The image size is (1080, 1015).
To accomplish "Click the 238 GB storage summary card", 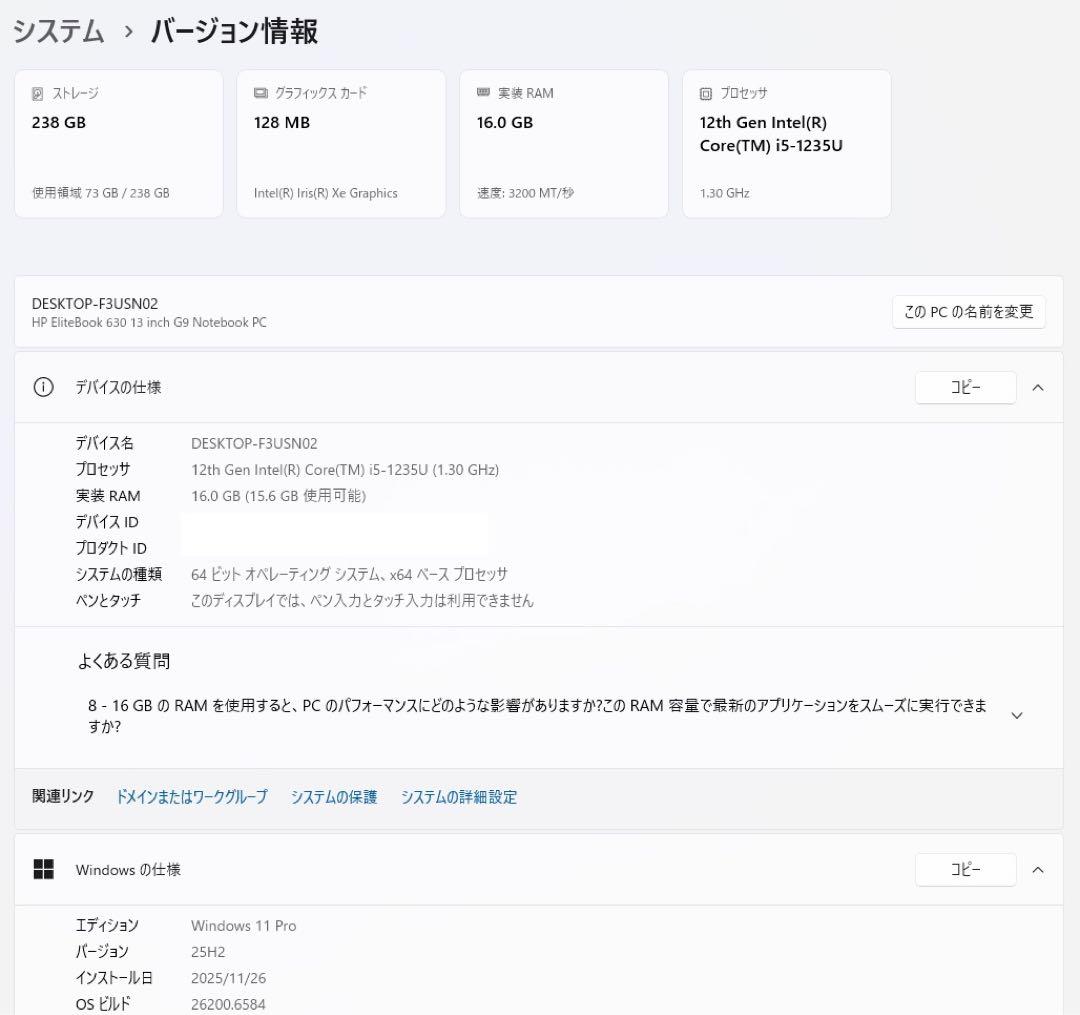I will coord(118,143).
